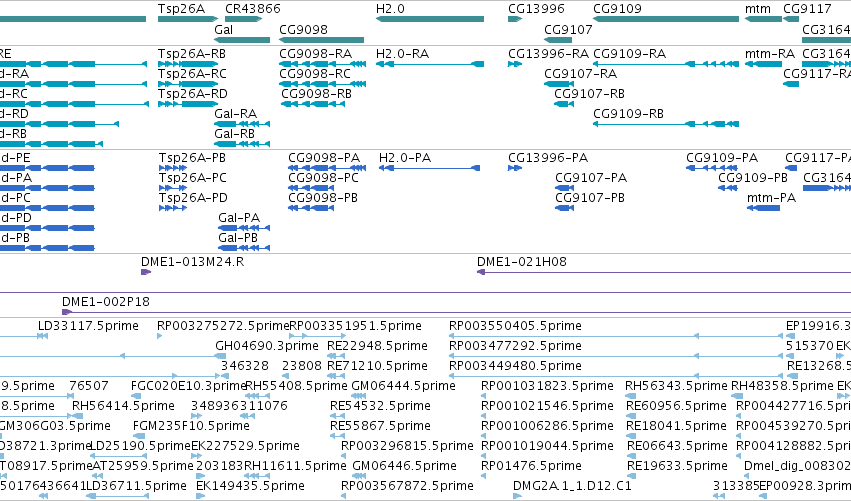Select protein CG13996-PA
This screenshot has width=851, height=501.
[548, 158]
